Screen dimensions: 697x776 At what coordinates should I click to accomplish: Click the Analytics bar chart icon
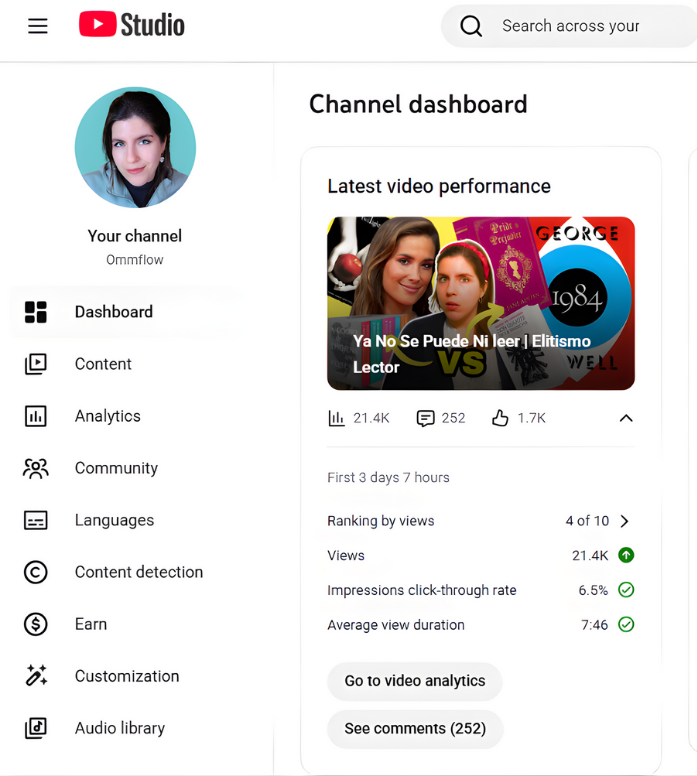(36, 416)
